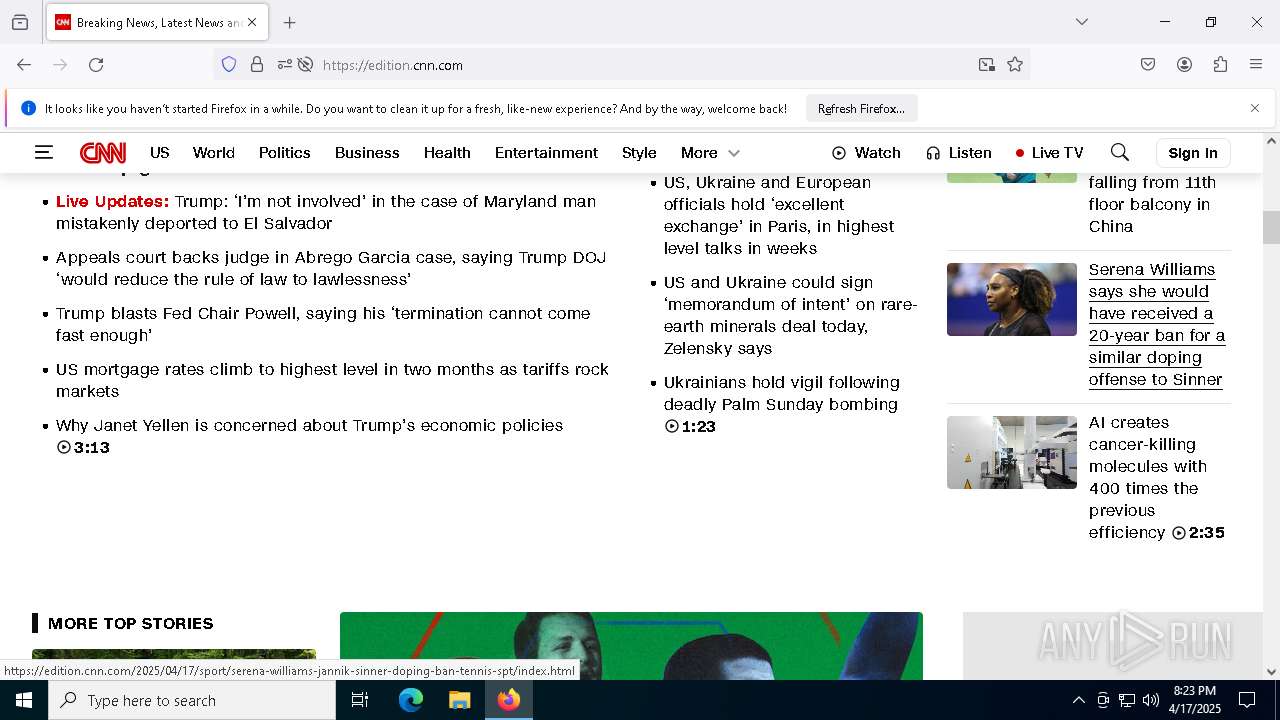Viewport: 1280px width, 720px height.
Task: Open the World section
Action: pos(214,153)
